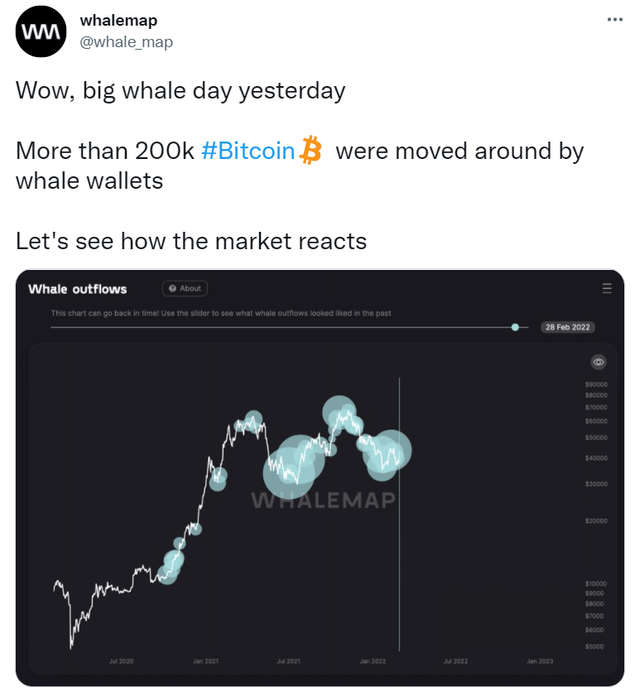Open the chart's hamburger menu
Viewport: 640px width, 688px height.
click(x=607, y=289)
